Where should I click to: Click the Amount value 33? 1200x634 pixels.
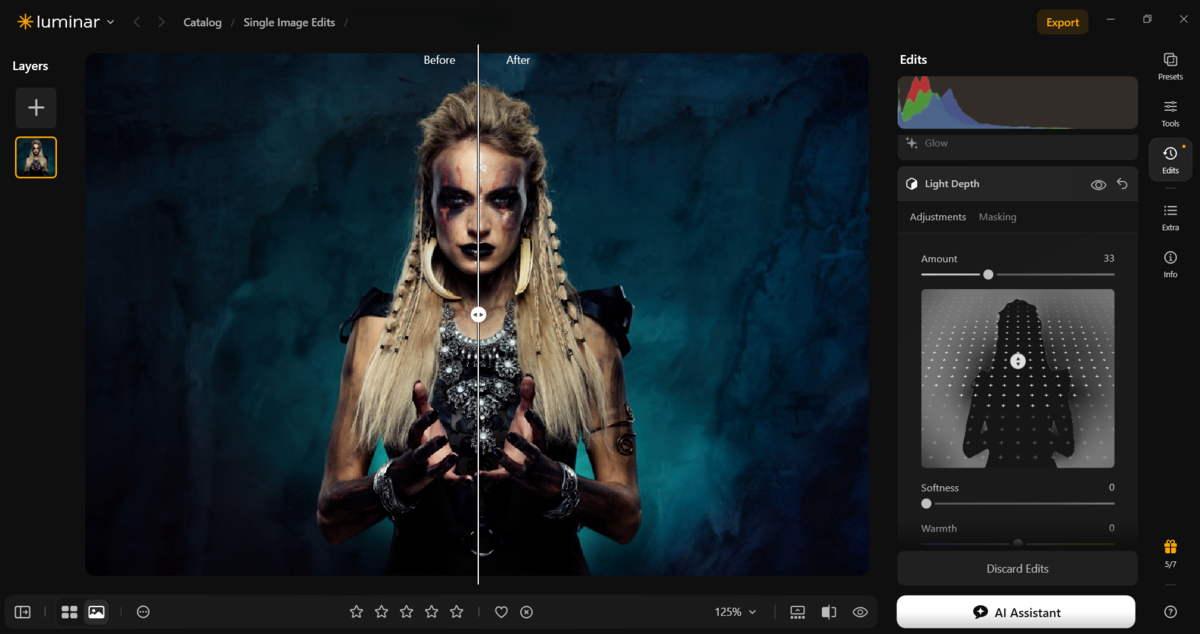click(x=1108, y=259)
